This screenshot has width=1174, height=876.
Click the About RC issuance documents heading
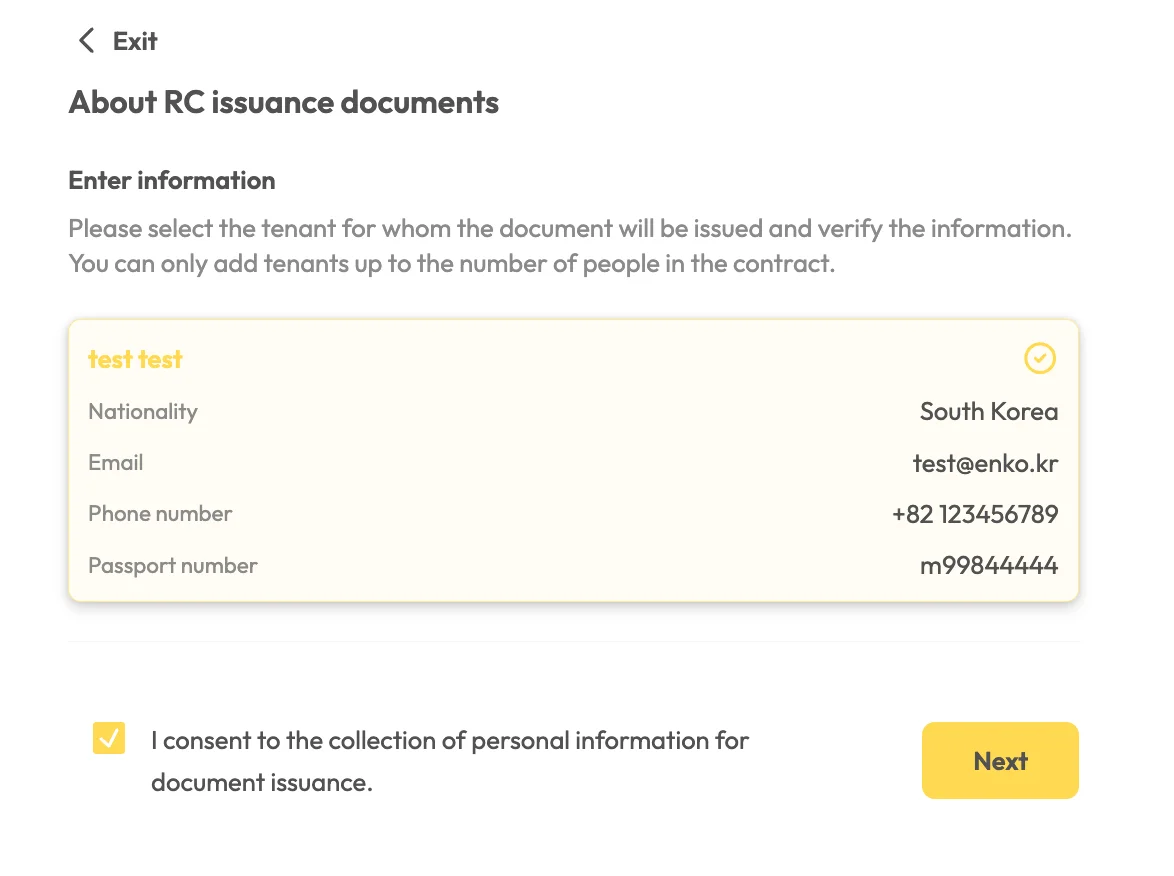click(283, 102)
